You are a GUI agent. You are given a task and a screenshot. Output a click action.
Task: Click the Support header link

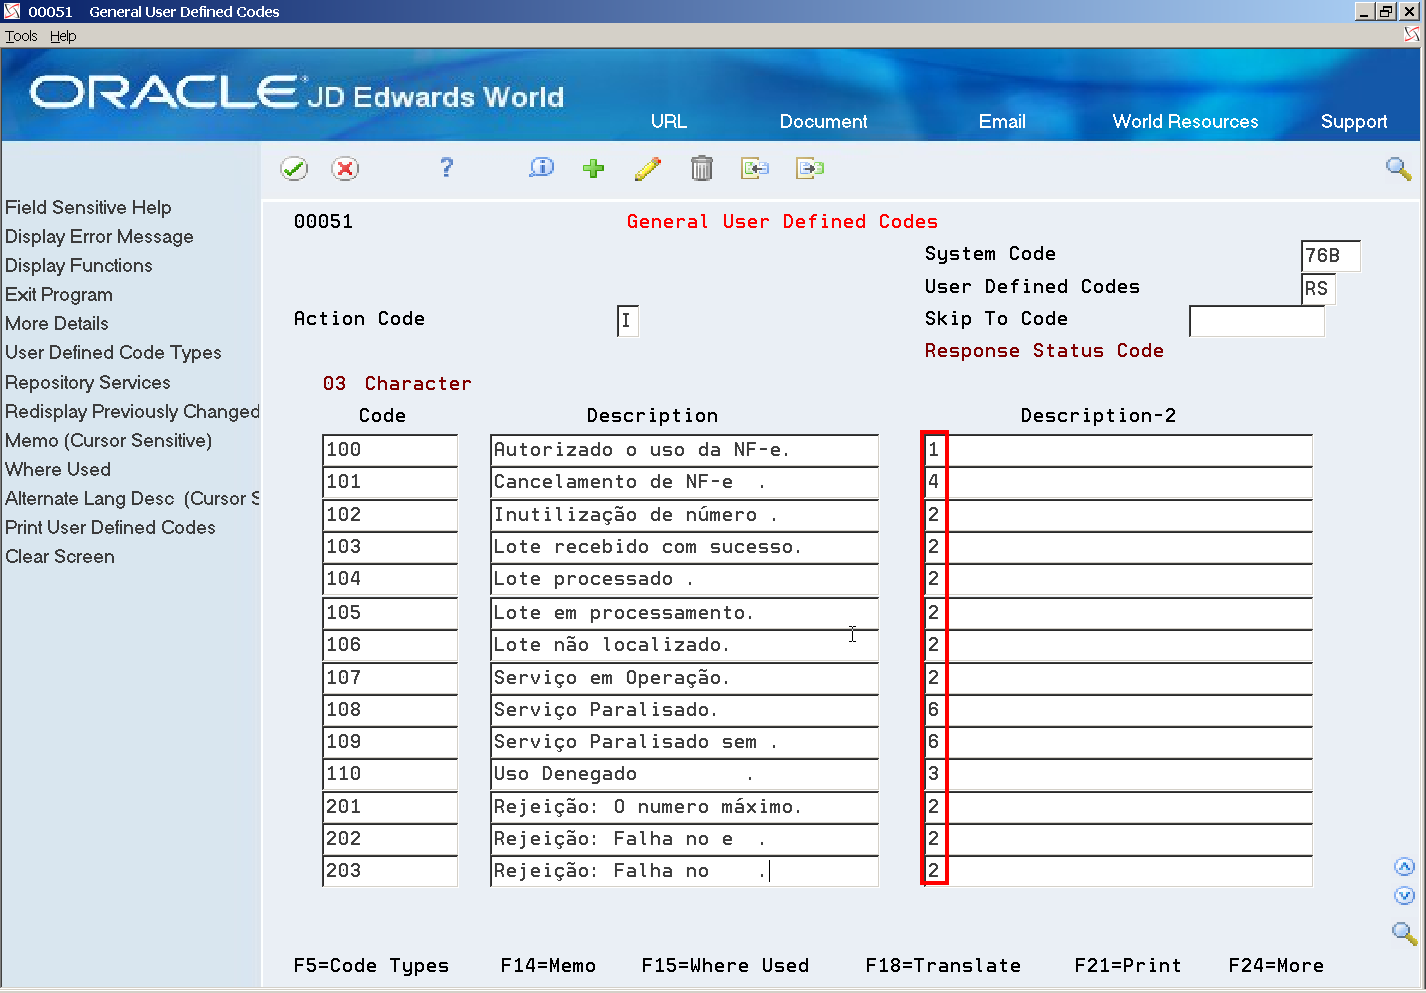[x=1354, y=122]
